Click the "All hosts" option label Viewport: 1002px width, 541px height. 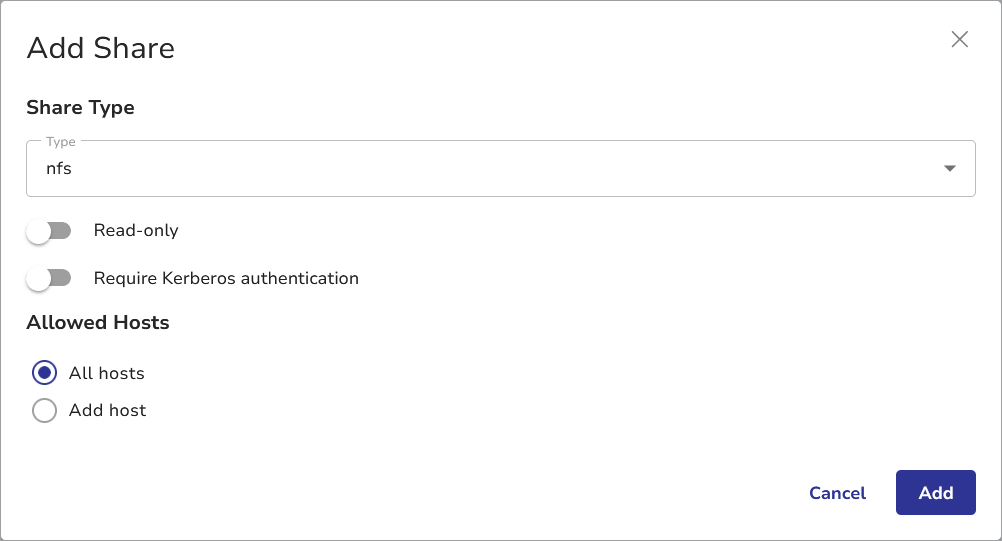[x=107, y=373]
